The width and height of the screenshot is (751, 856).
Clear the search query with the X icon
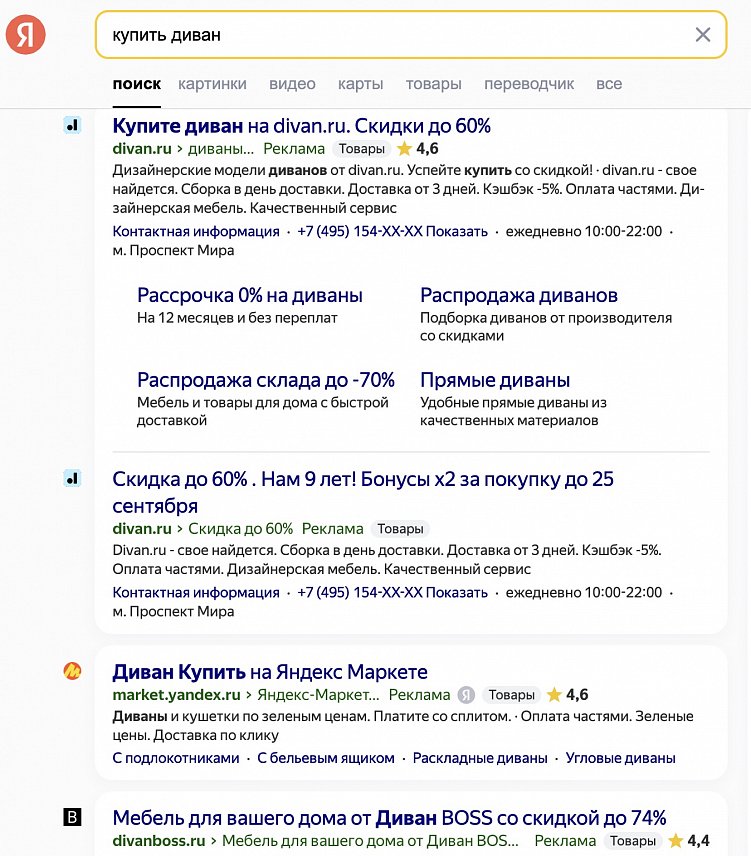pyautogui.click(x=703, y=33)
